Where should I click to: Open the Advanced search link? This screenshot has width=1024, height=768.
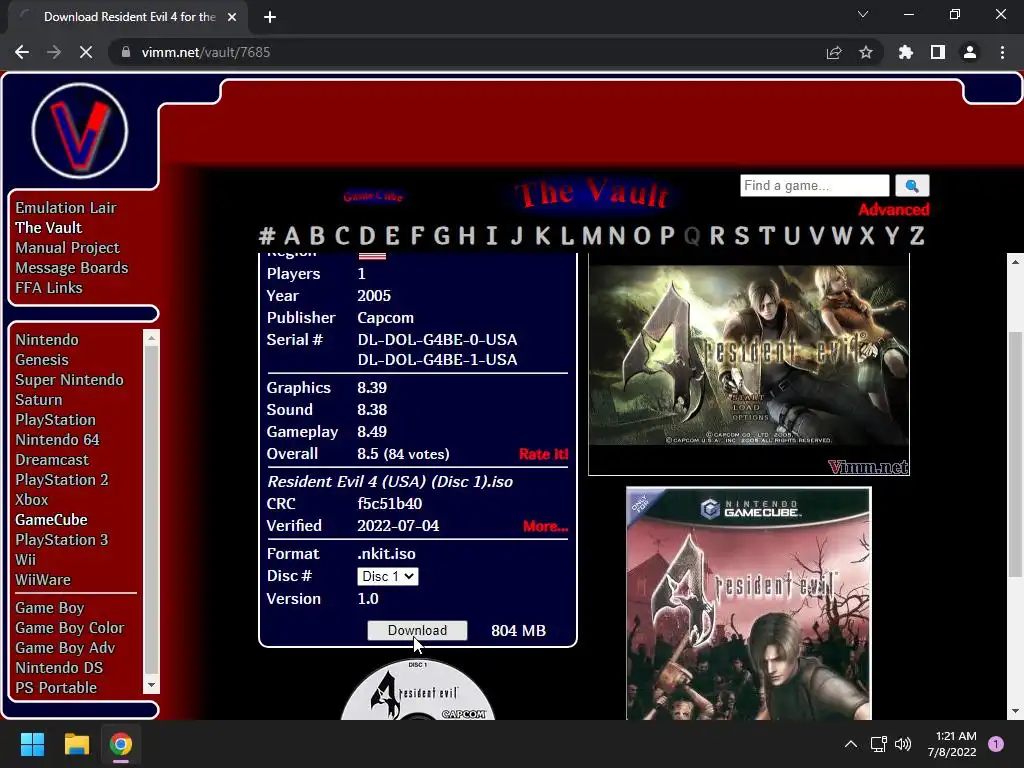(x=893, y=210)
